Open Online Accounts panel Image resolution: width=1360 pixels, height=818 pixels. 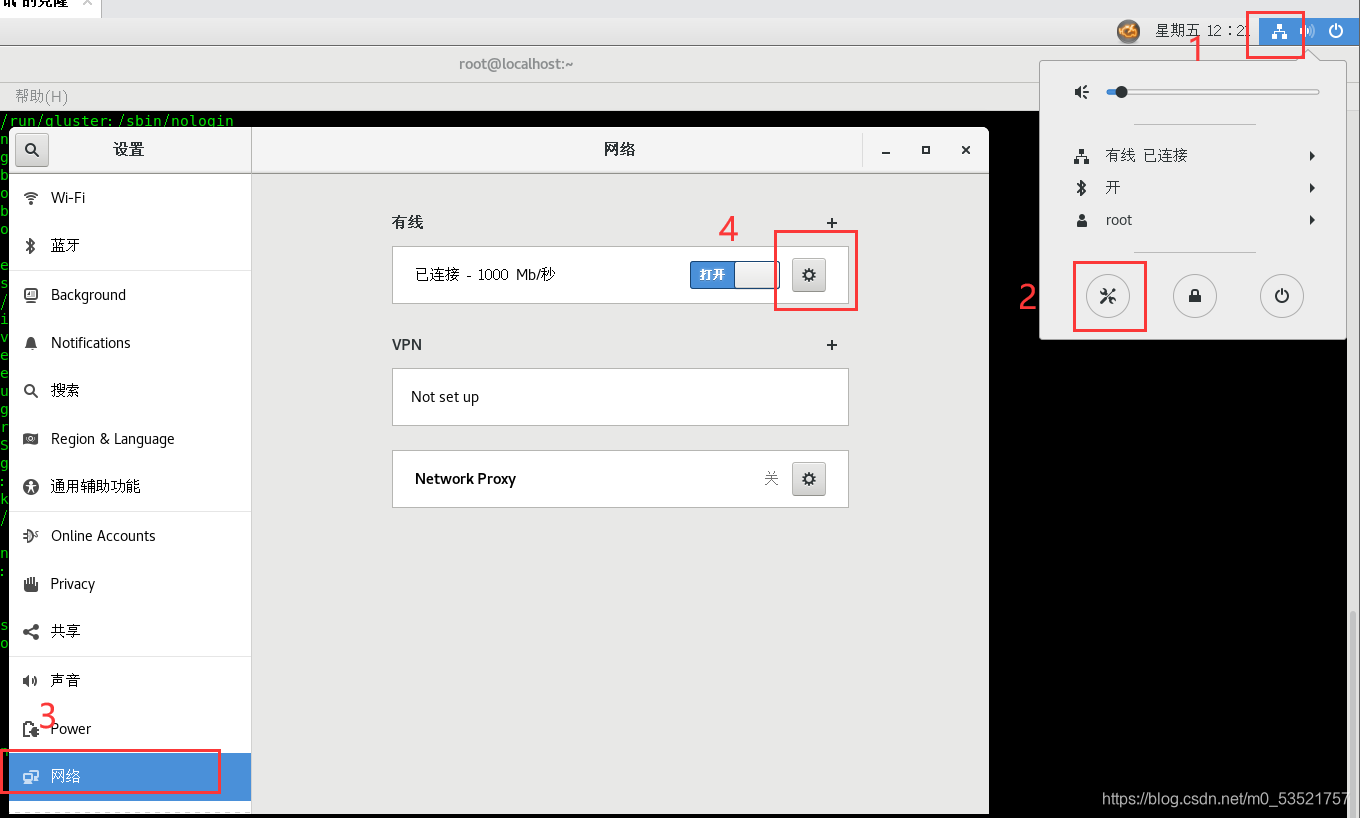point(130,536)
